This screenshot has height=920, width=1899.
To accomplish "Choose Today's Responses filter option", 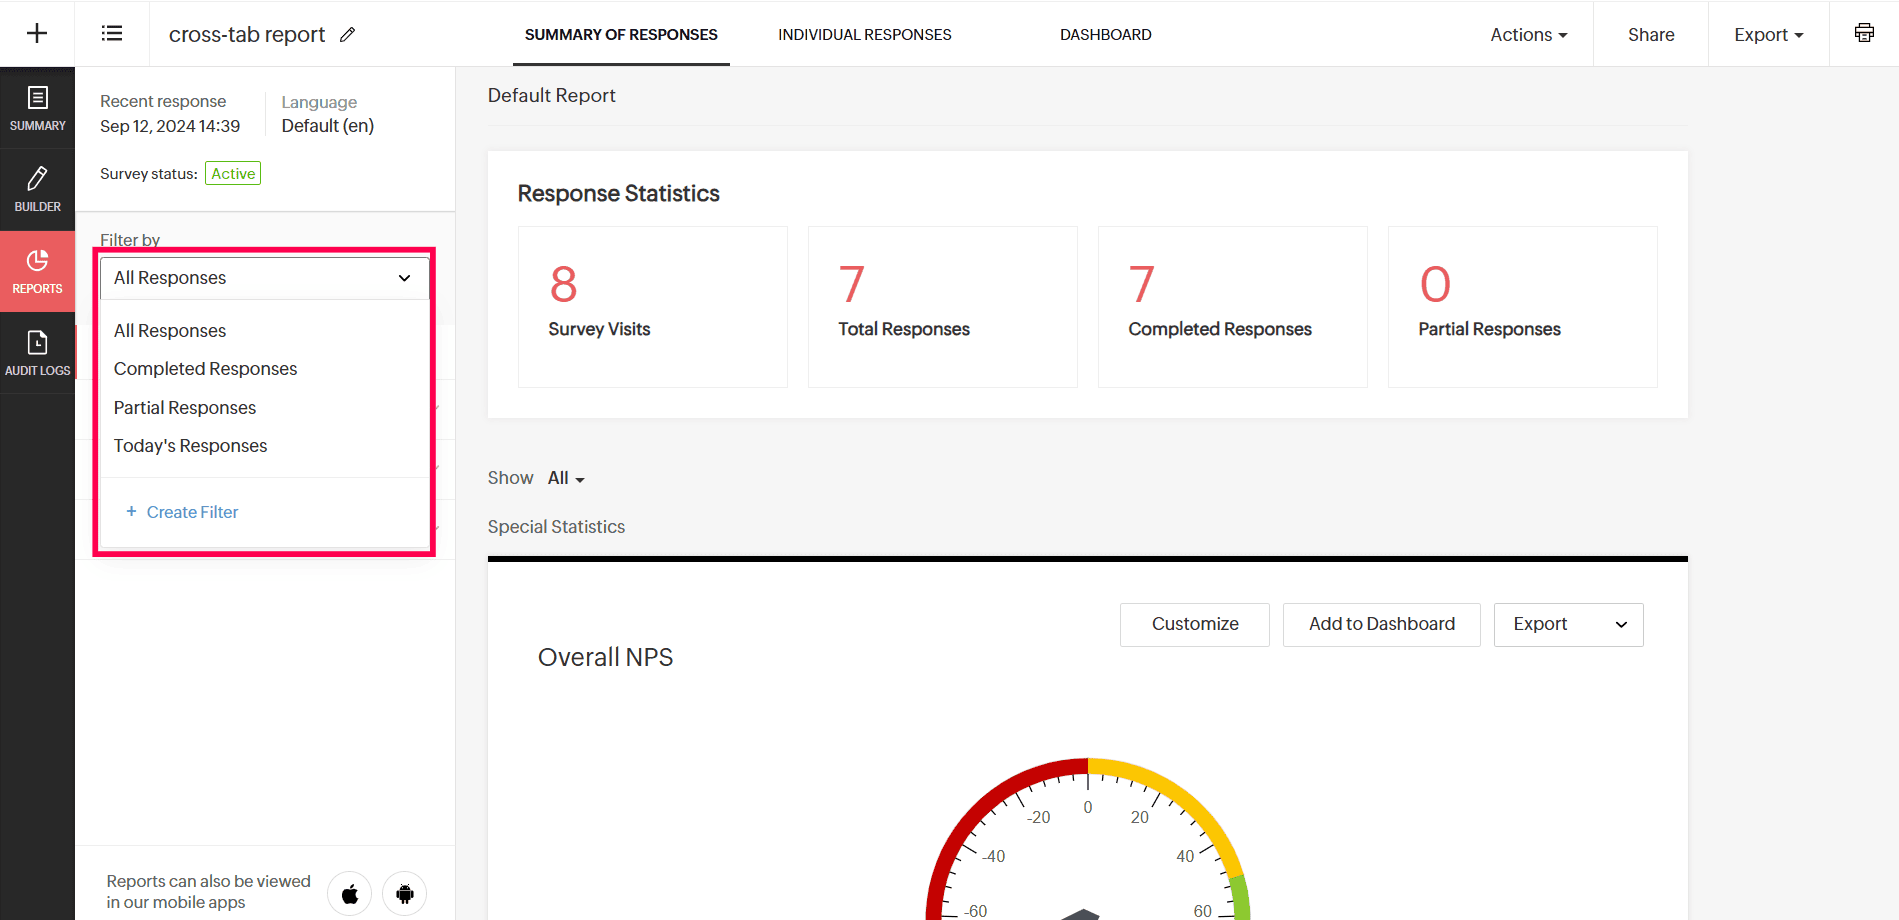I will click(190, 446).
